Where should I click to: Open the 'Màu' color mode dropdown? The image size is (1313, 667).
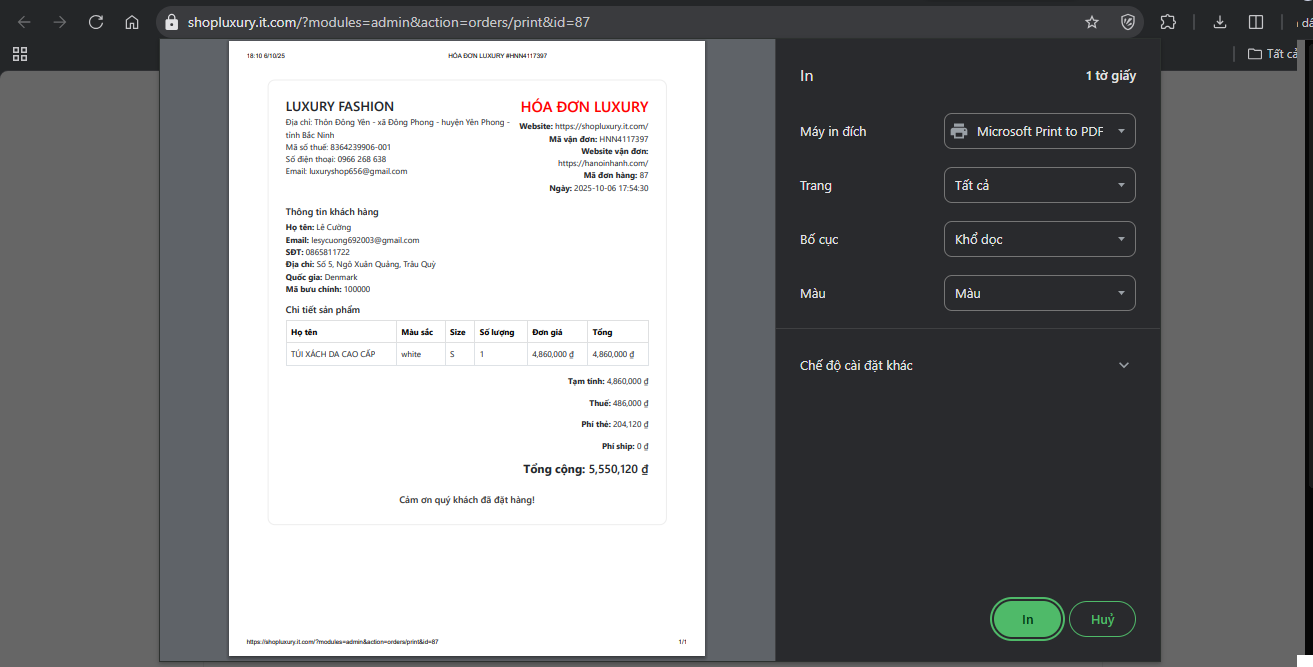[1039, 293]
